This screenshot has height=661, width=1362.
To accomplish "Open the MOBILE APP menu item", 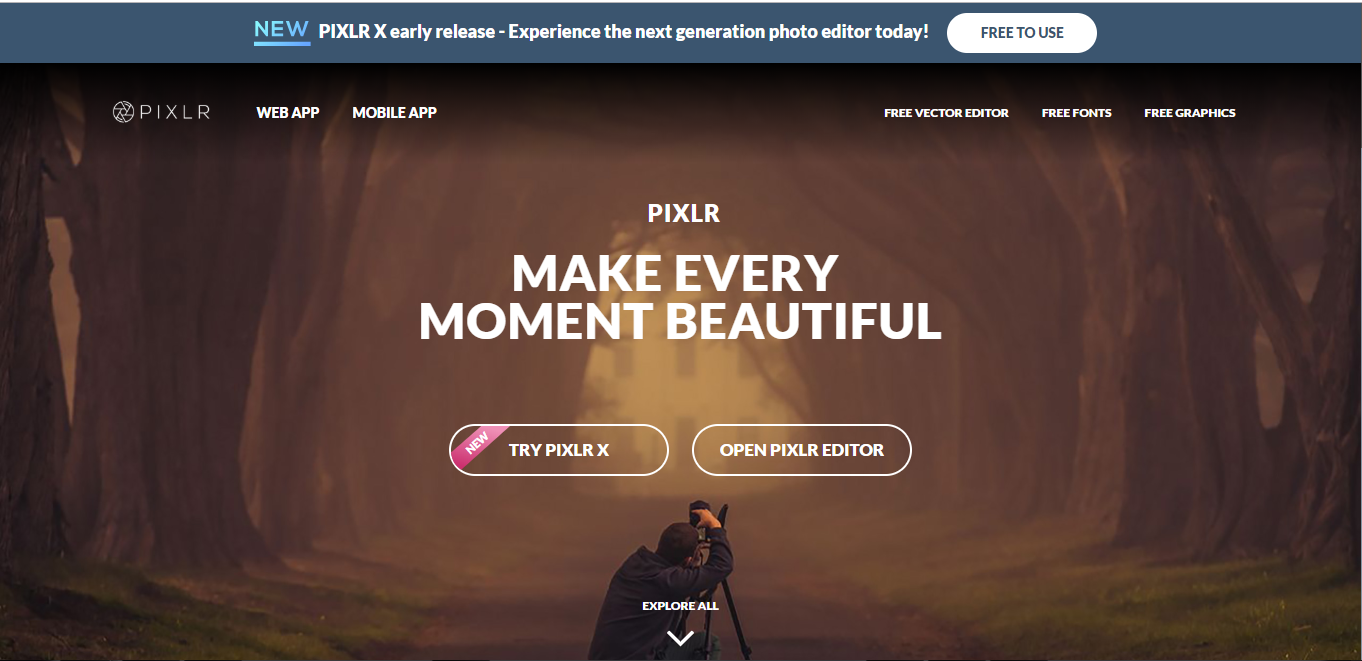I will 394,112.
